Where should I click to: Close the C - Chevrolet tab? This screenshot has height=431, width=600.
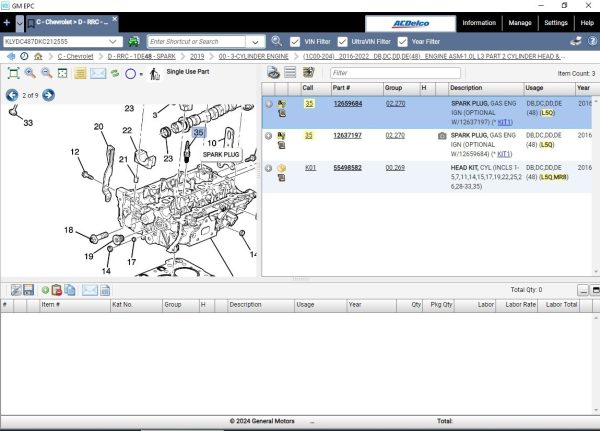click(114, 19)
